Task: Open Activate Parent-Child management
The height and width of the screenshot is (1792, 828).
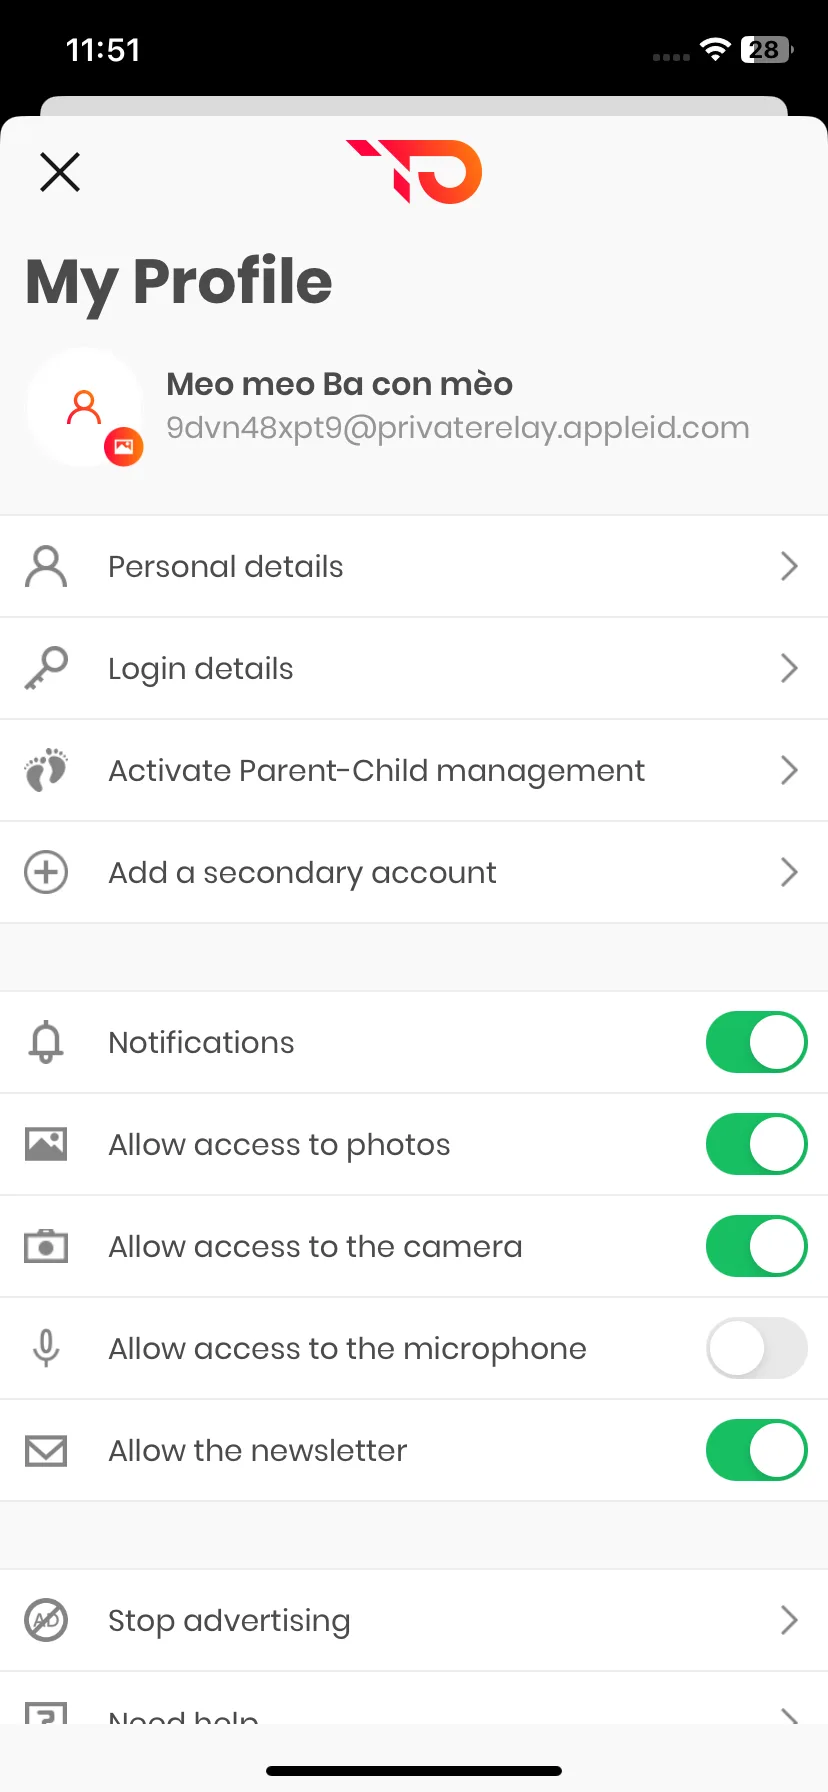Action: (414, 770)
